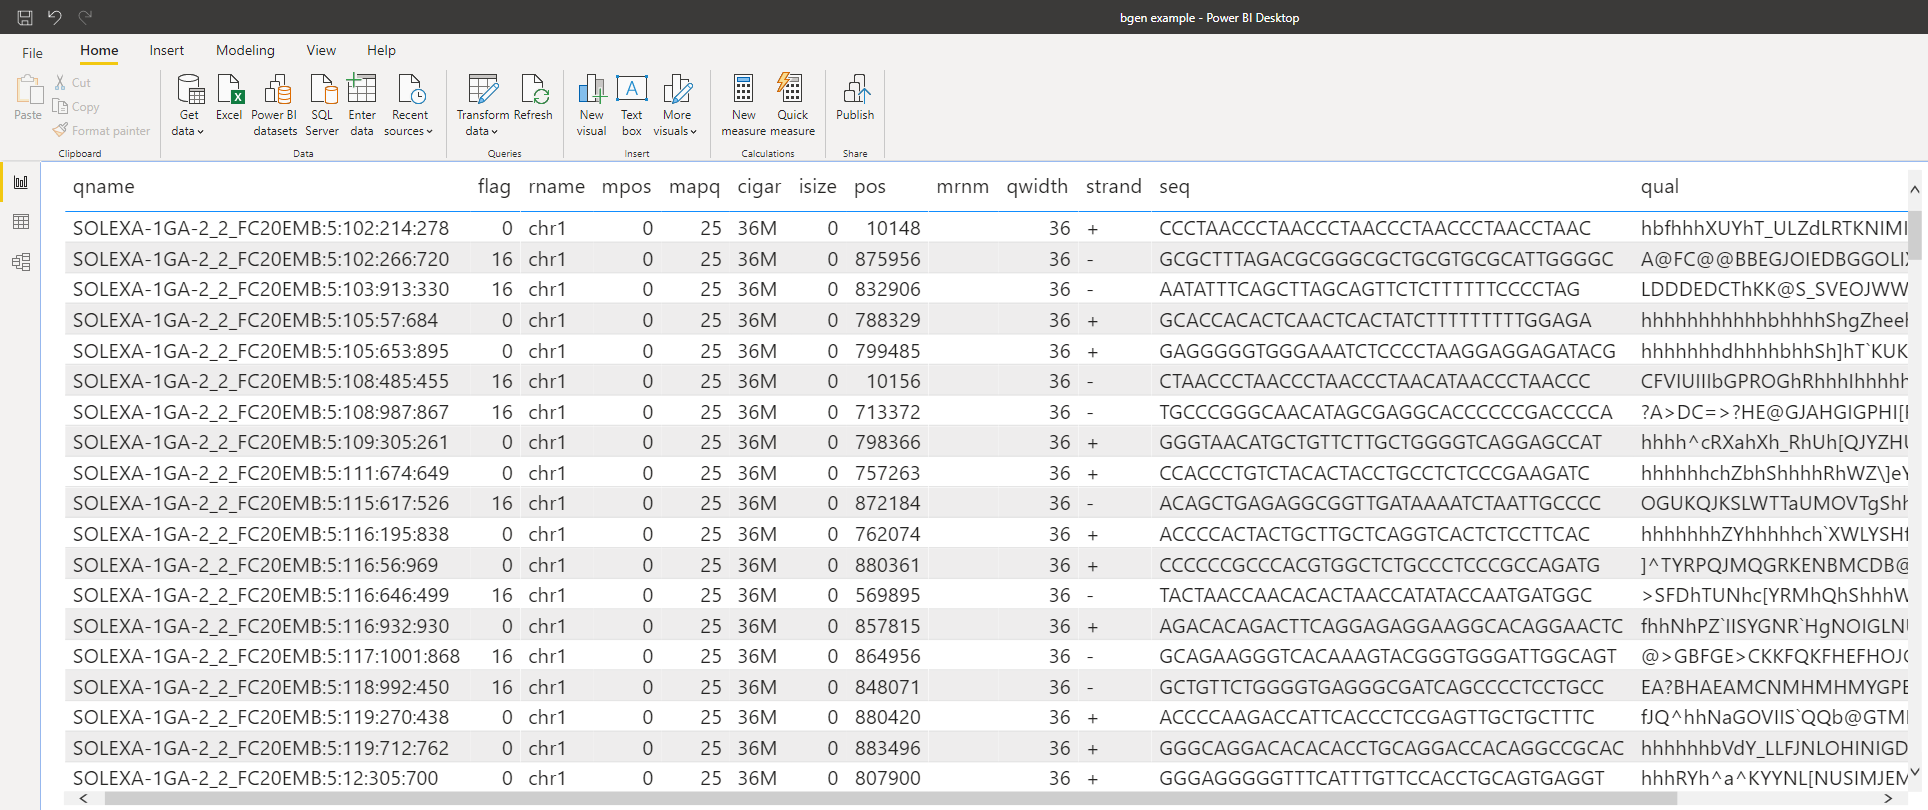Expand More visuals dropdown
Image resolution: width=1928 pixels, height=810 pixels.
tap(677, 105)
